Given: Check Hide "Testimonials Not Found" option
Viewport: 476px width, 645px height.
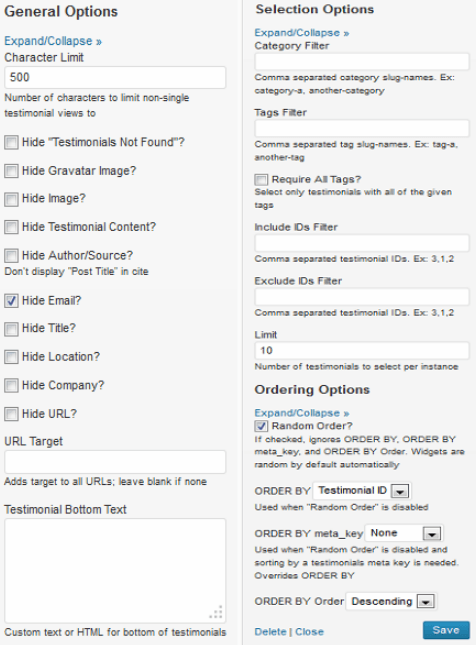Looking at the screenshot, I should click(x=11, y=142).
